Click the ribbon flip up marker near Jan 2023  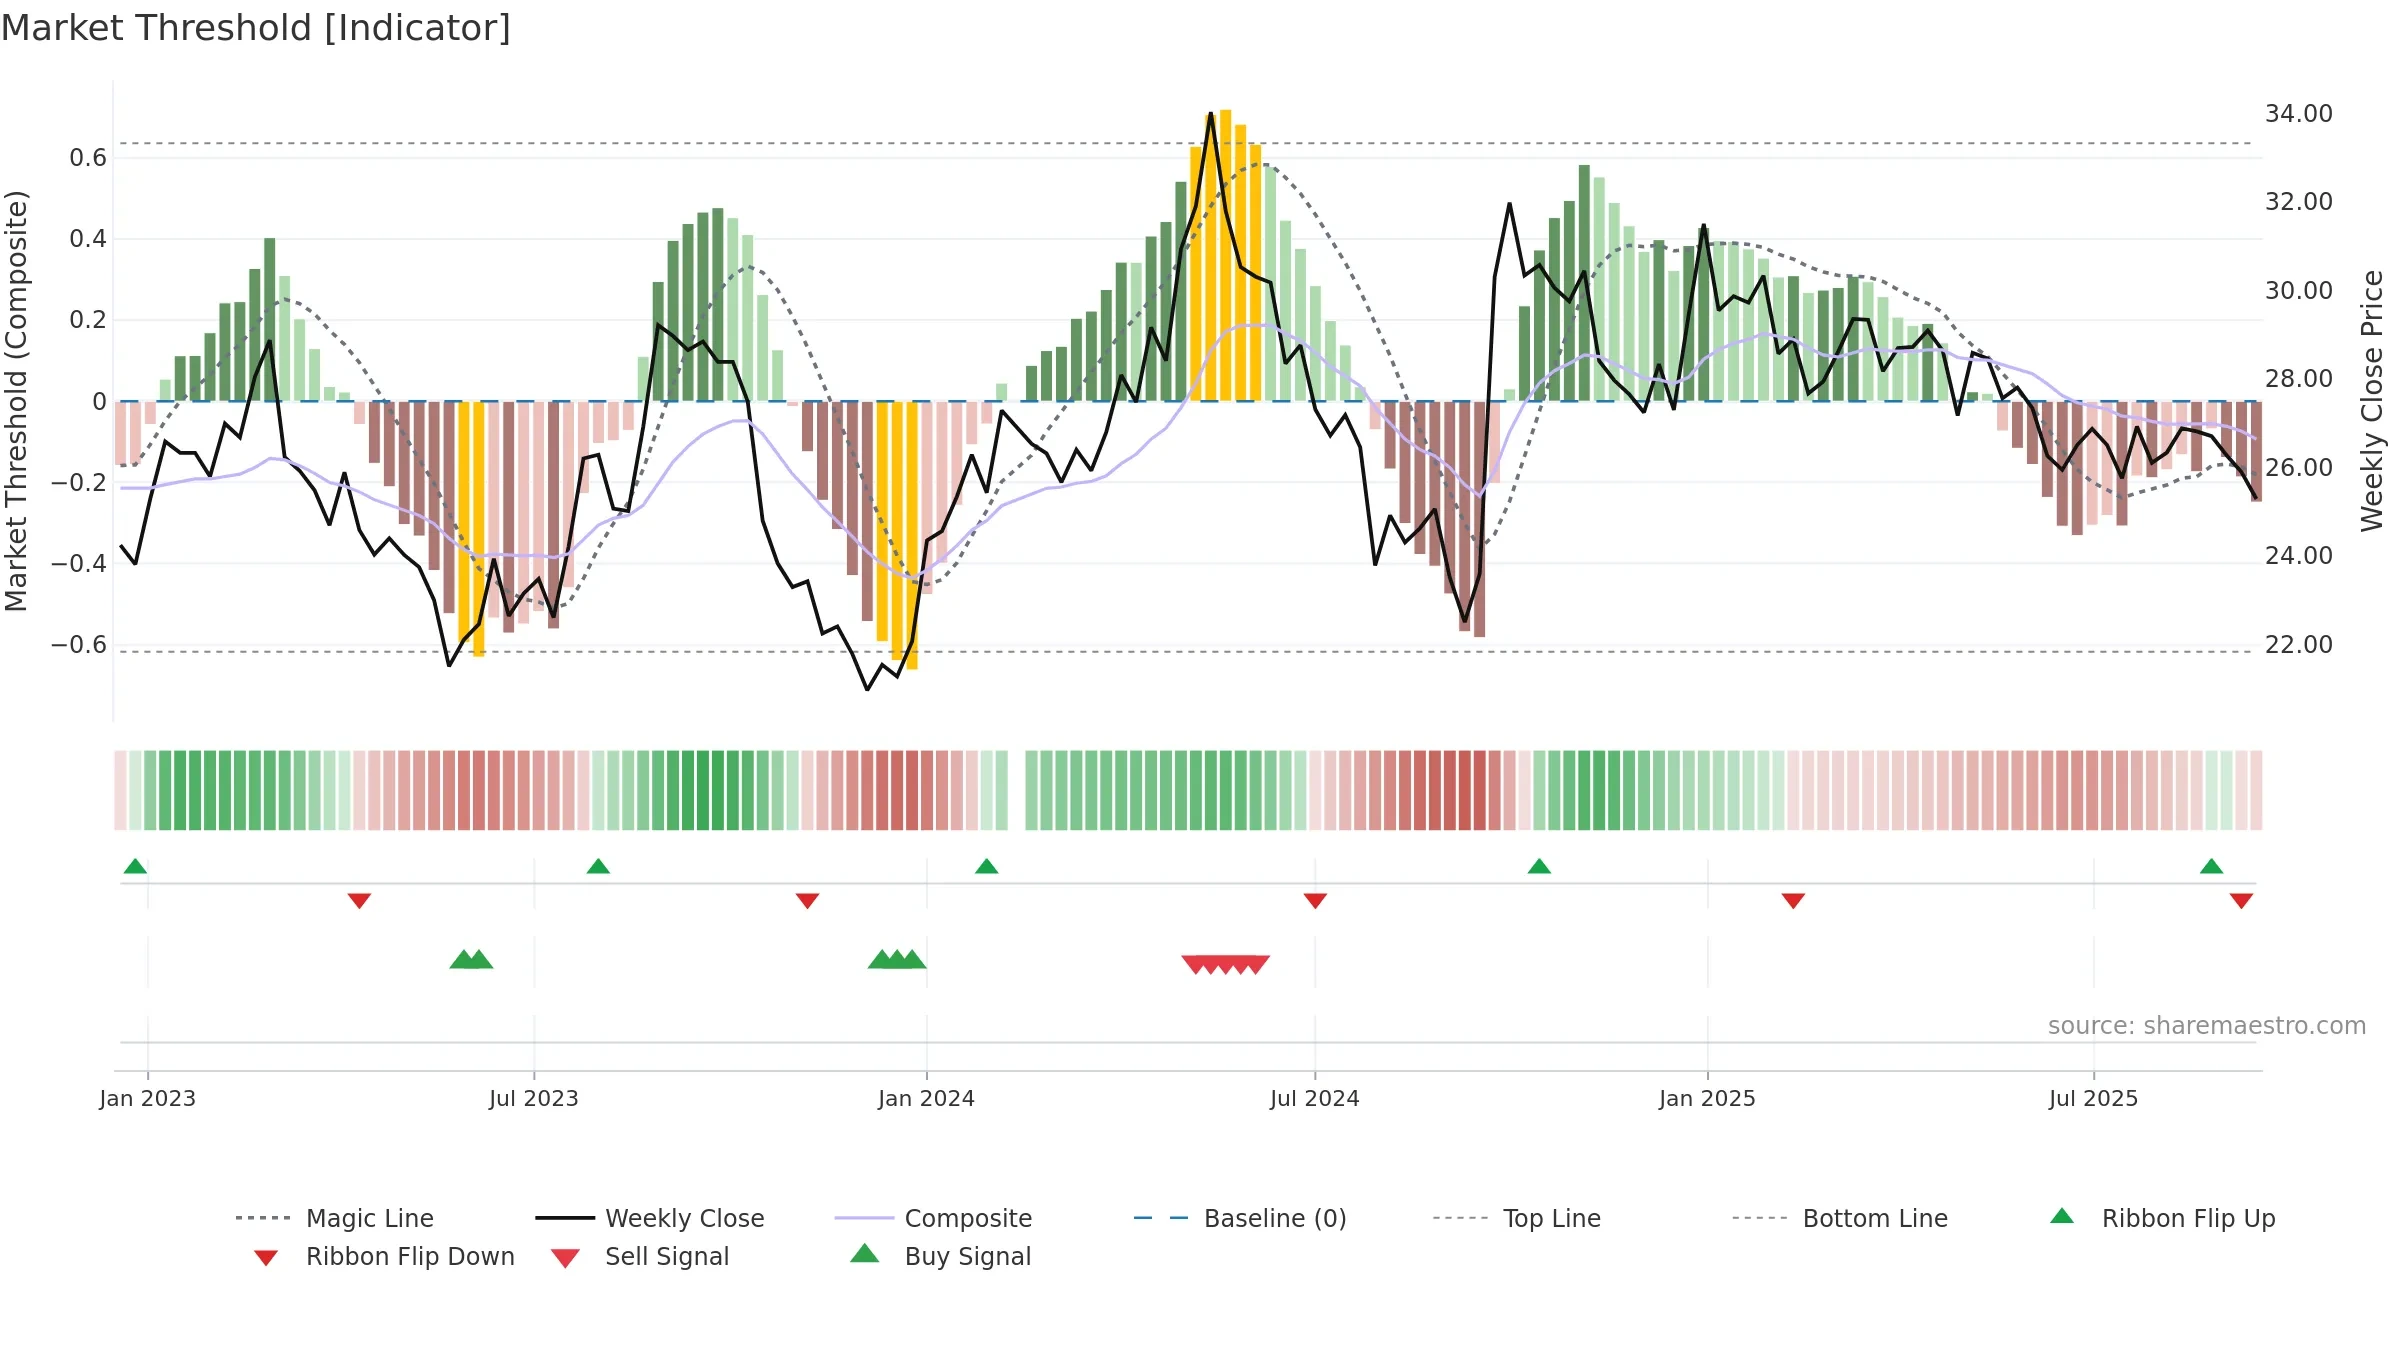[x=135, y=866]
